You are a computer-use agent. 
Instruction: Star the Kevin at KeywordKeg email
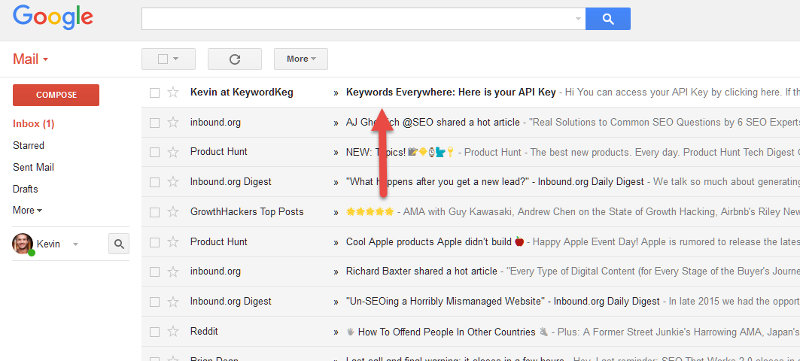pyautogui.click(x=173, y=92)
